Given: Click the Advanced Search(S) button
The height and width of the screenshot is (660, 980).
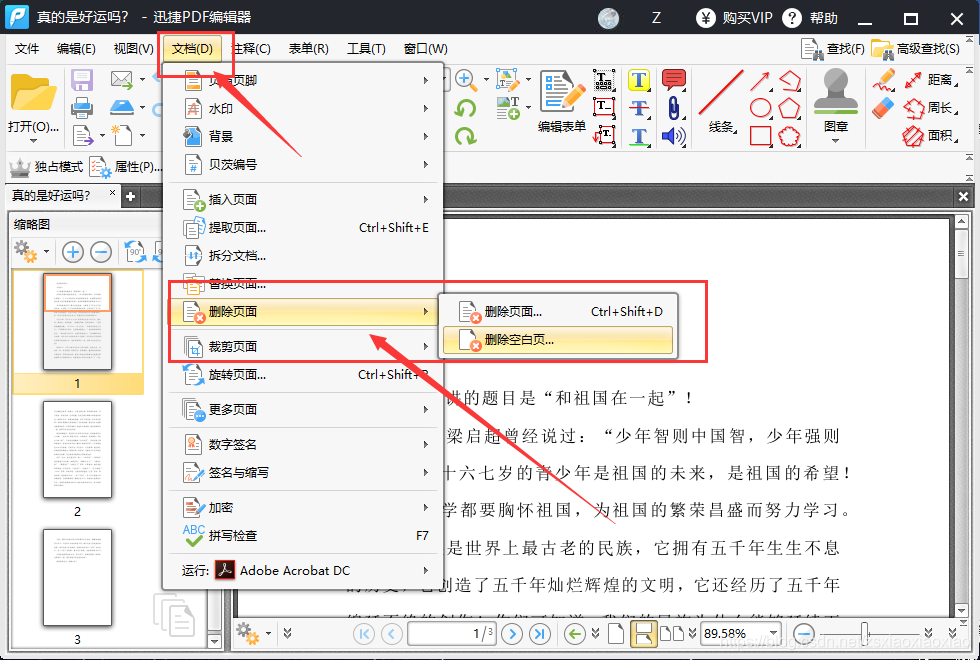Looking at the screenshot, I should tap(916, 49).
